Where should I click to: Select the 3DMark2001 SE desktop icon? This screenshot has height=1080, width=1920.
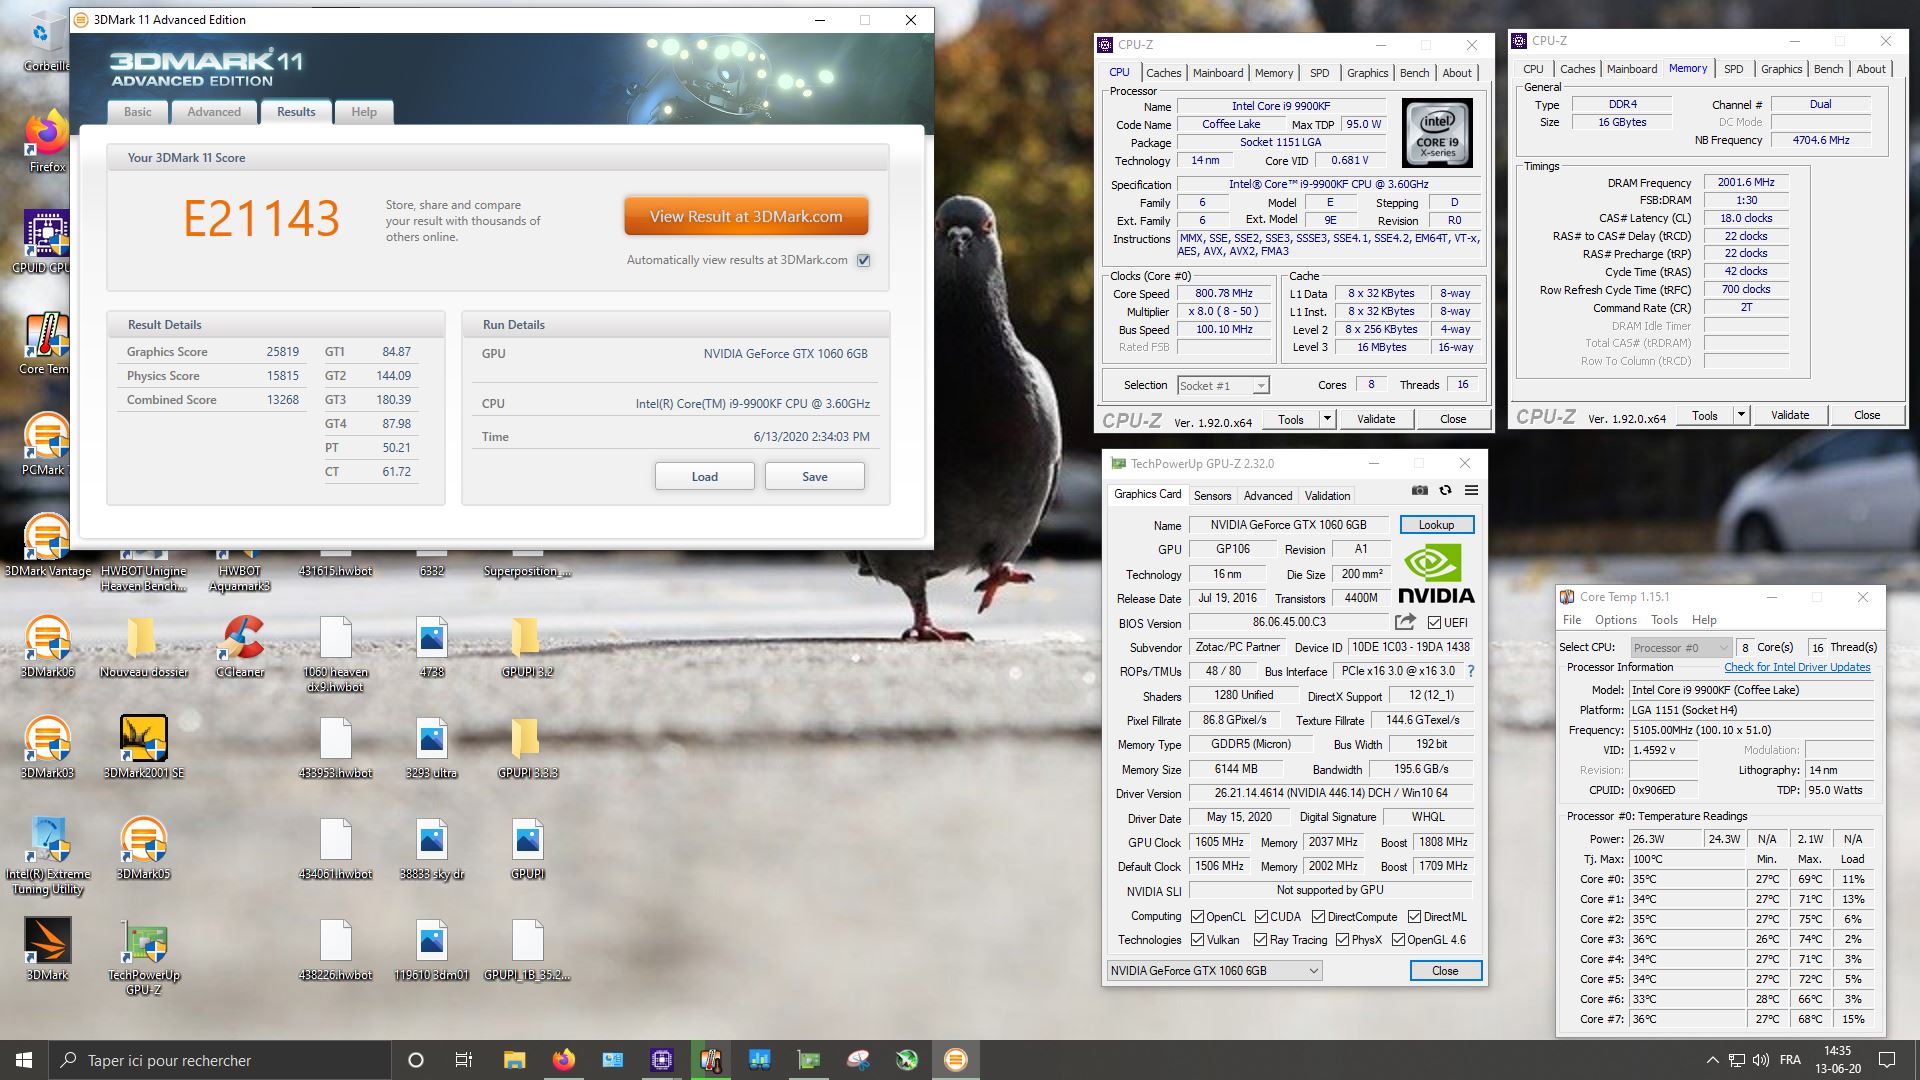pyautogui.click(x=144, y=746)
